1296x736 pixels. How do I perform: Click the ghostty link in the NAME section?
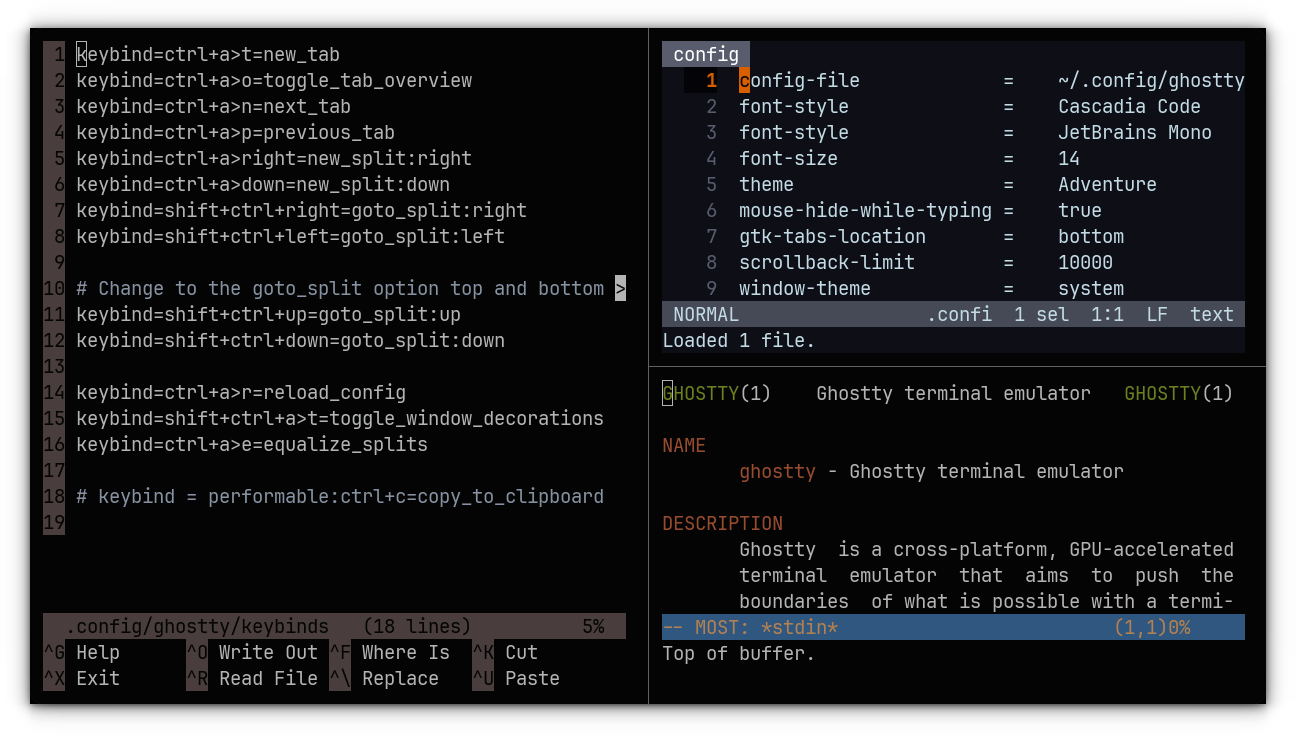coord(778,471)
